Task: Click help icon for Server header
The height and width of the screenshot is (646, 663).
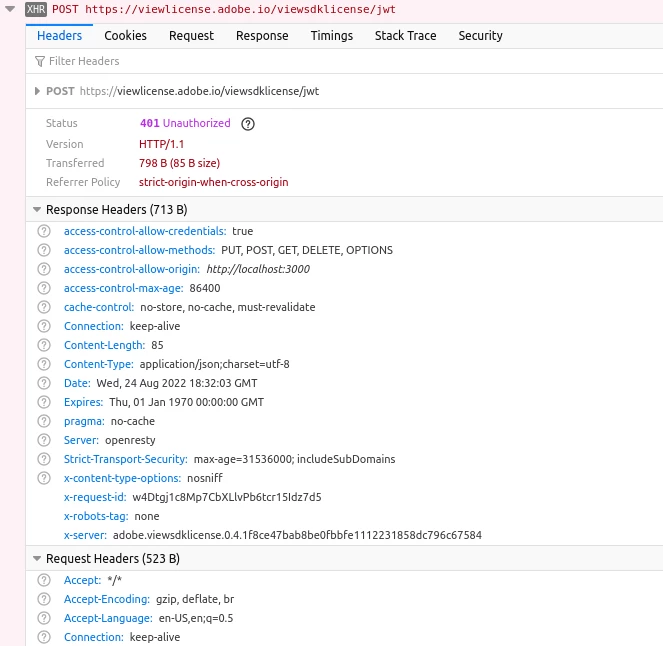Action: [x=44, y=440]
